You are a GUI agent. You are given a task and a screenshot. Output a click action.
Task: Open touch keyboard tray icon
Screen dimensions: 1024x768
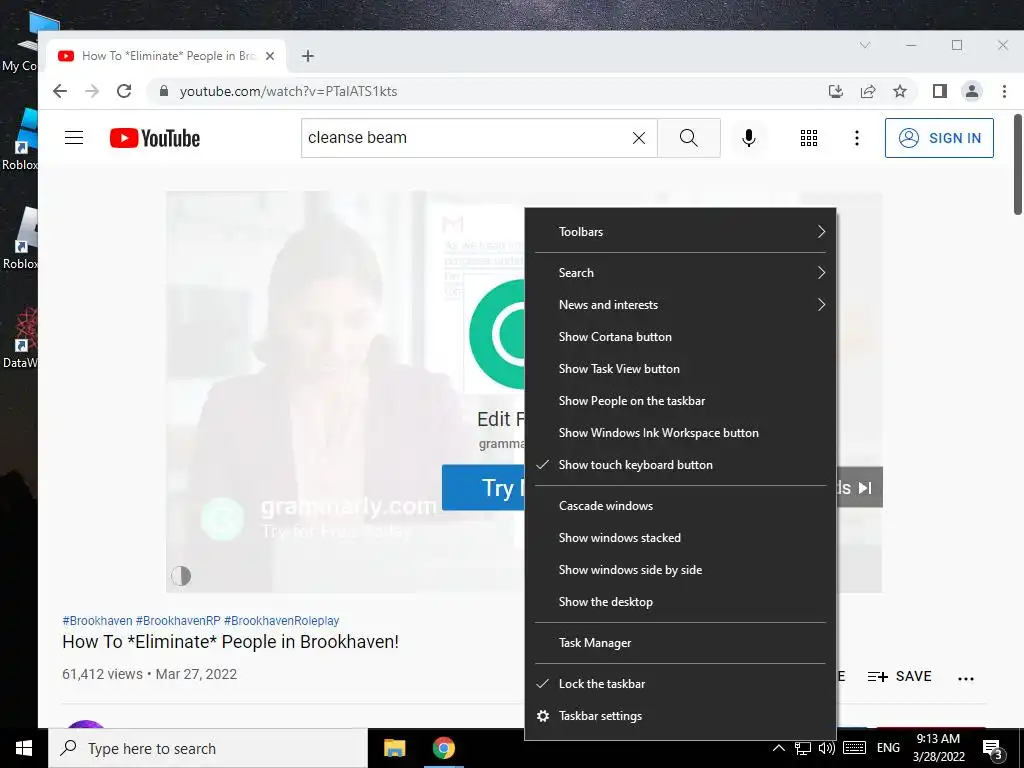(x=854, y=748)
